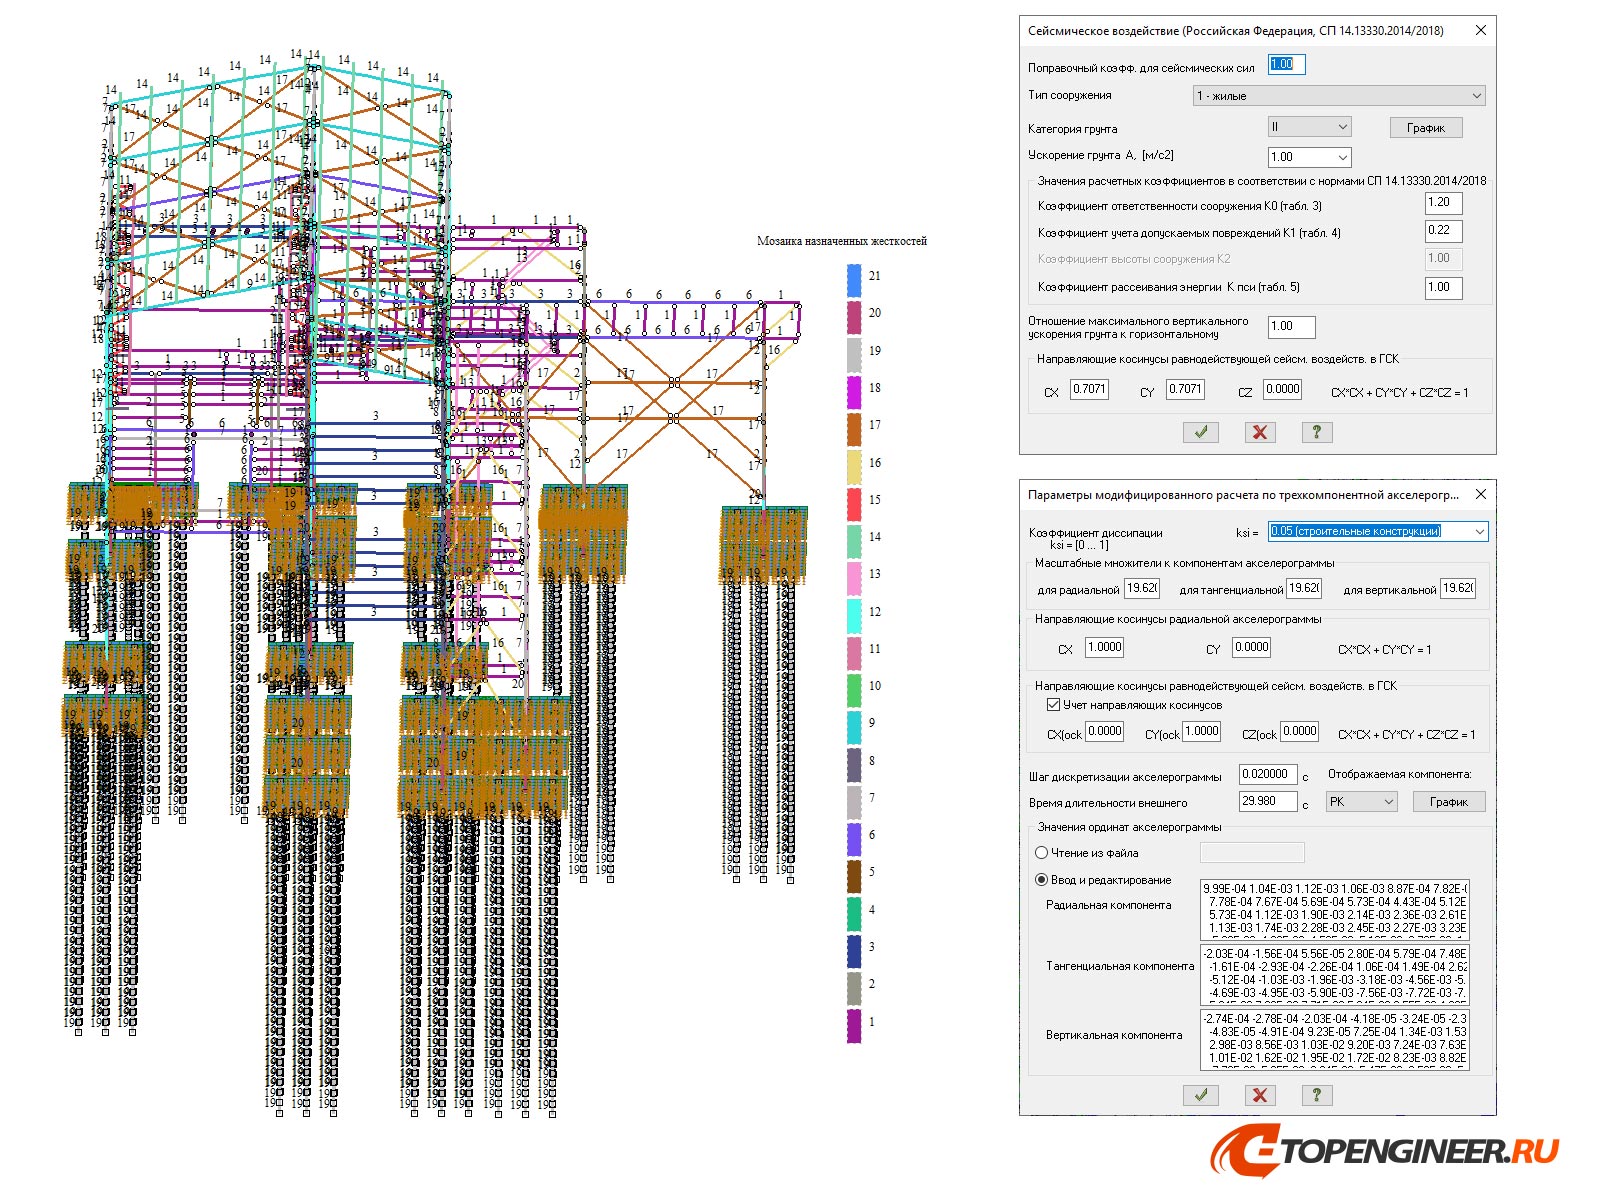Click the CX direction cosine input field
1600x1200 pixels.
click(1091, 390)
